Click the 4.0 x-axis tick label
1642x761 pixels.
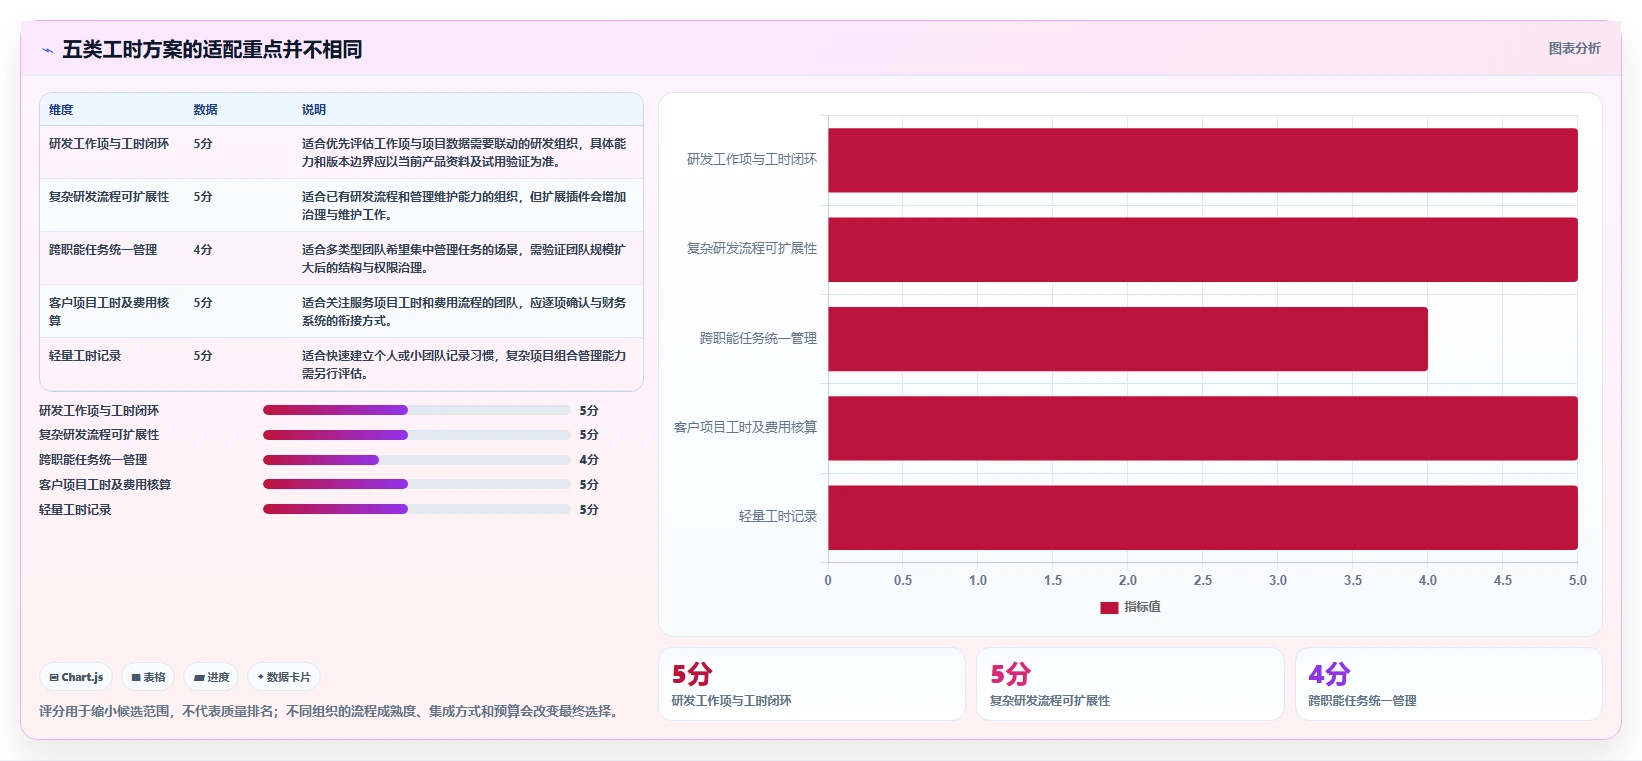pyautogui.click(x=1427, y=580)
